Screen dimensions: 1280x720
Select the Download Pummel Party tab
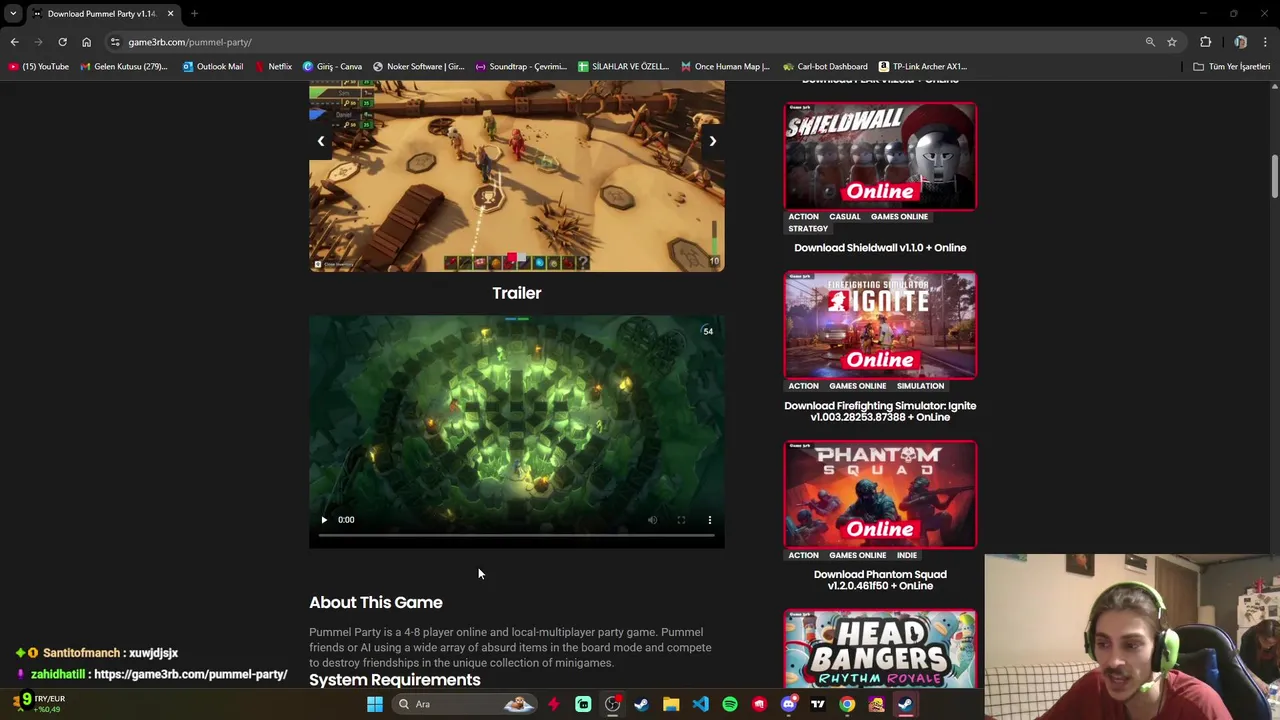103,14
